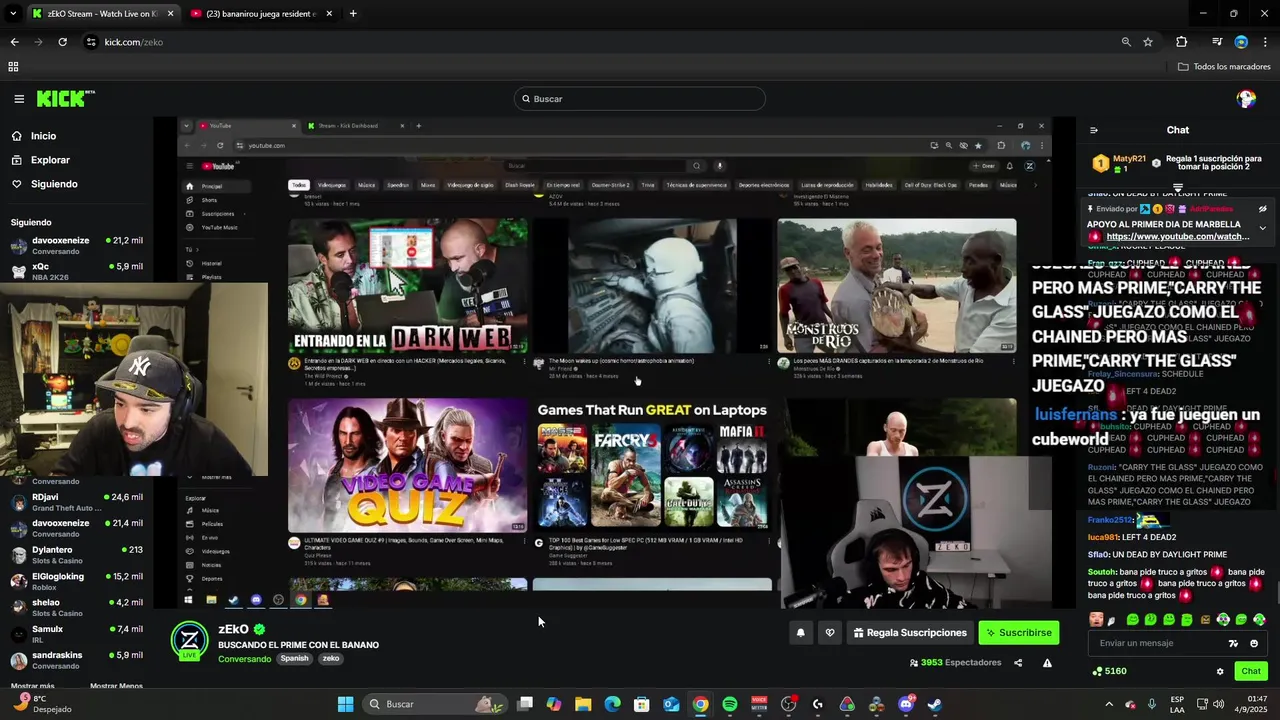Click the zoom magnifier icon in address bar

(1126, 42)
